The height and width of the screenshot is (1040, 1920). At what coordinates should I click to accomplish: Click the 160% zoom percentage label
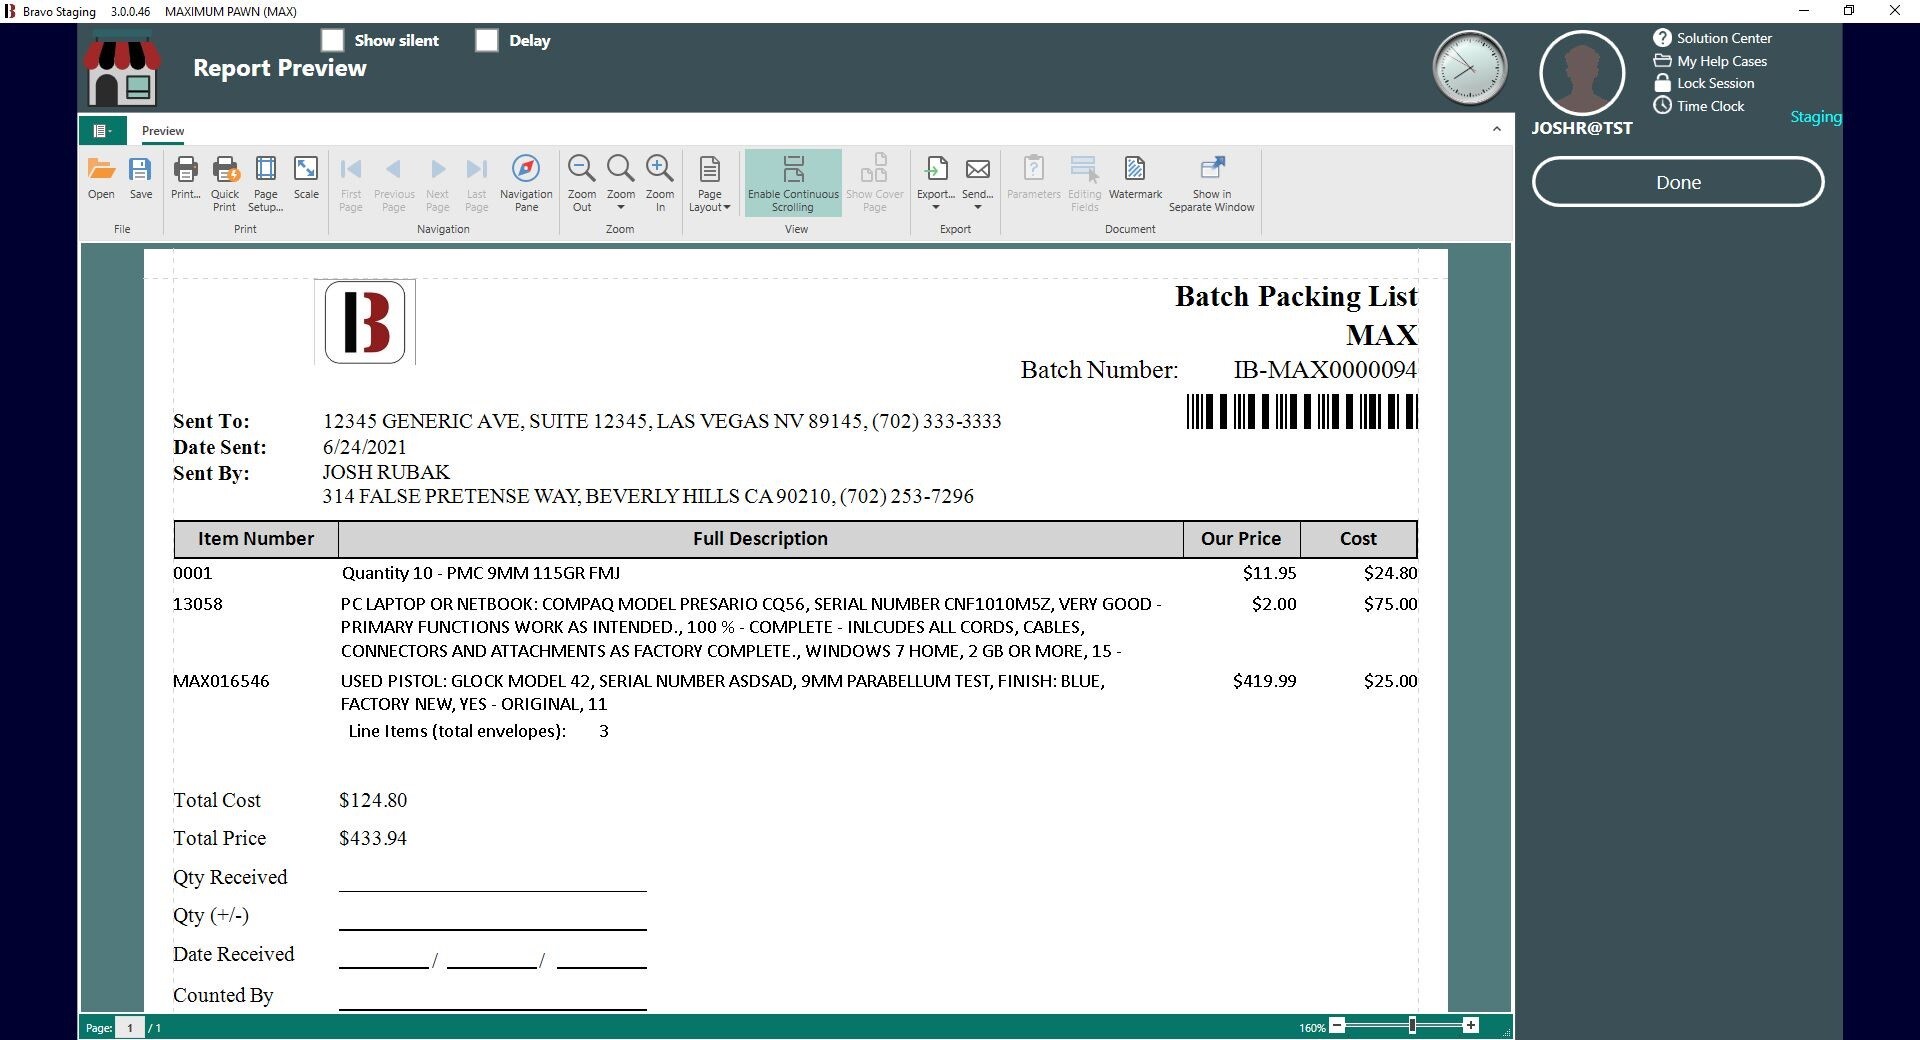pos(1312,1027)
